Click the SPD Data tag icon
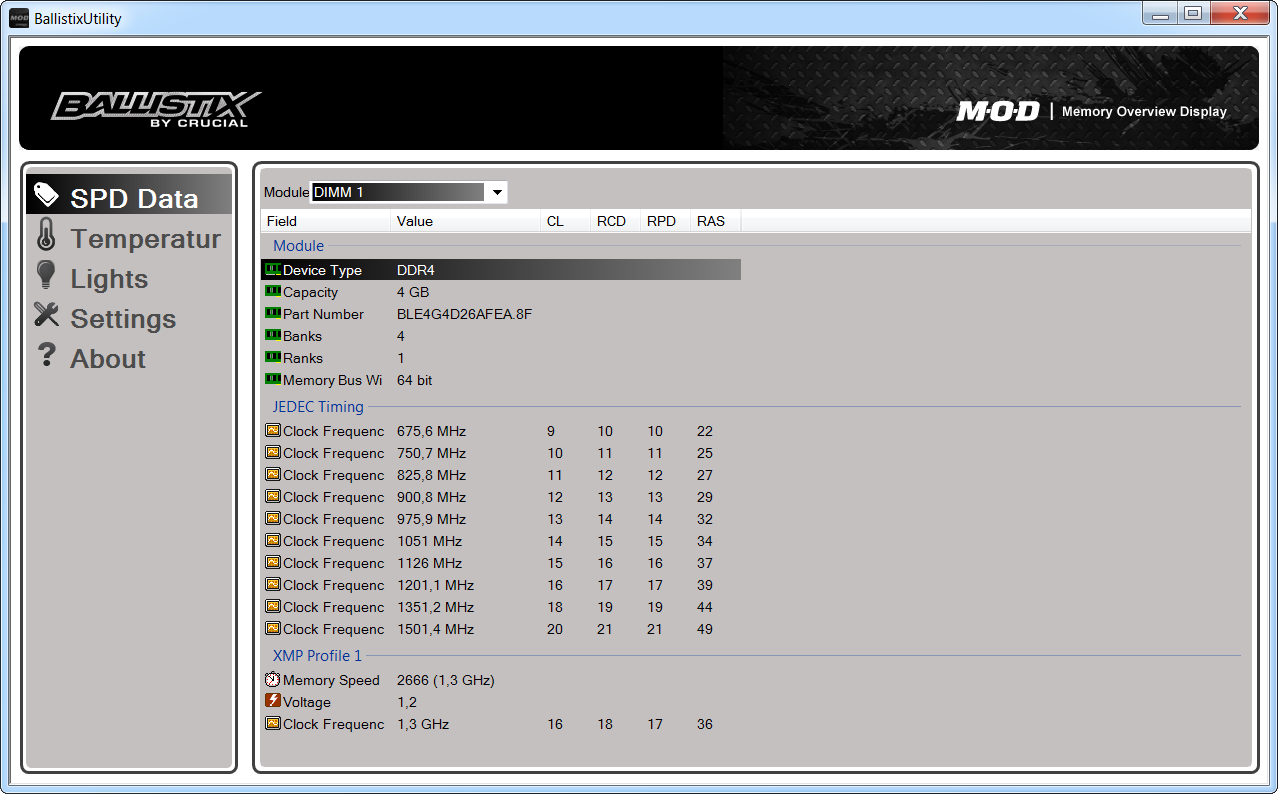Viewport: 1278px width, 794px height. pyautogui.click(x=46, y=195)
